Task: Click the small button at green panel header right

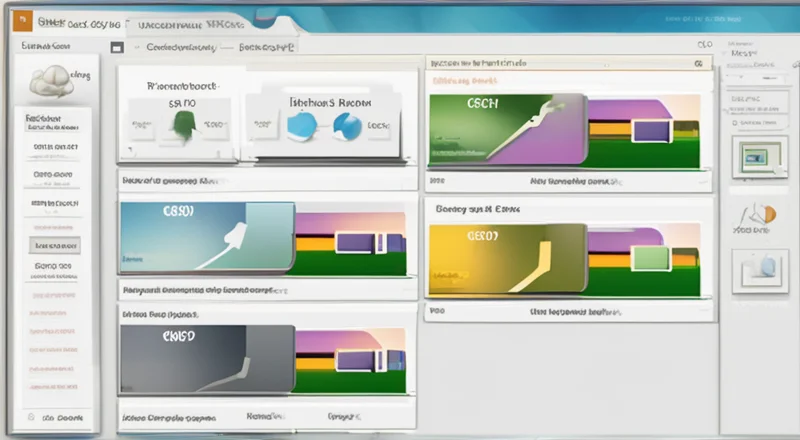Action: (x=702, y=63)
